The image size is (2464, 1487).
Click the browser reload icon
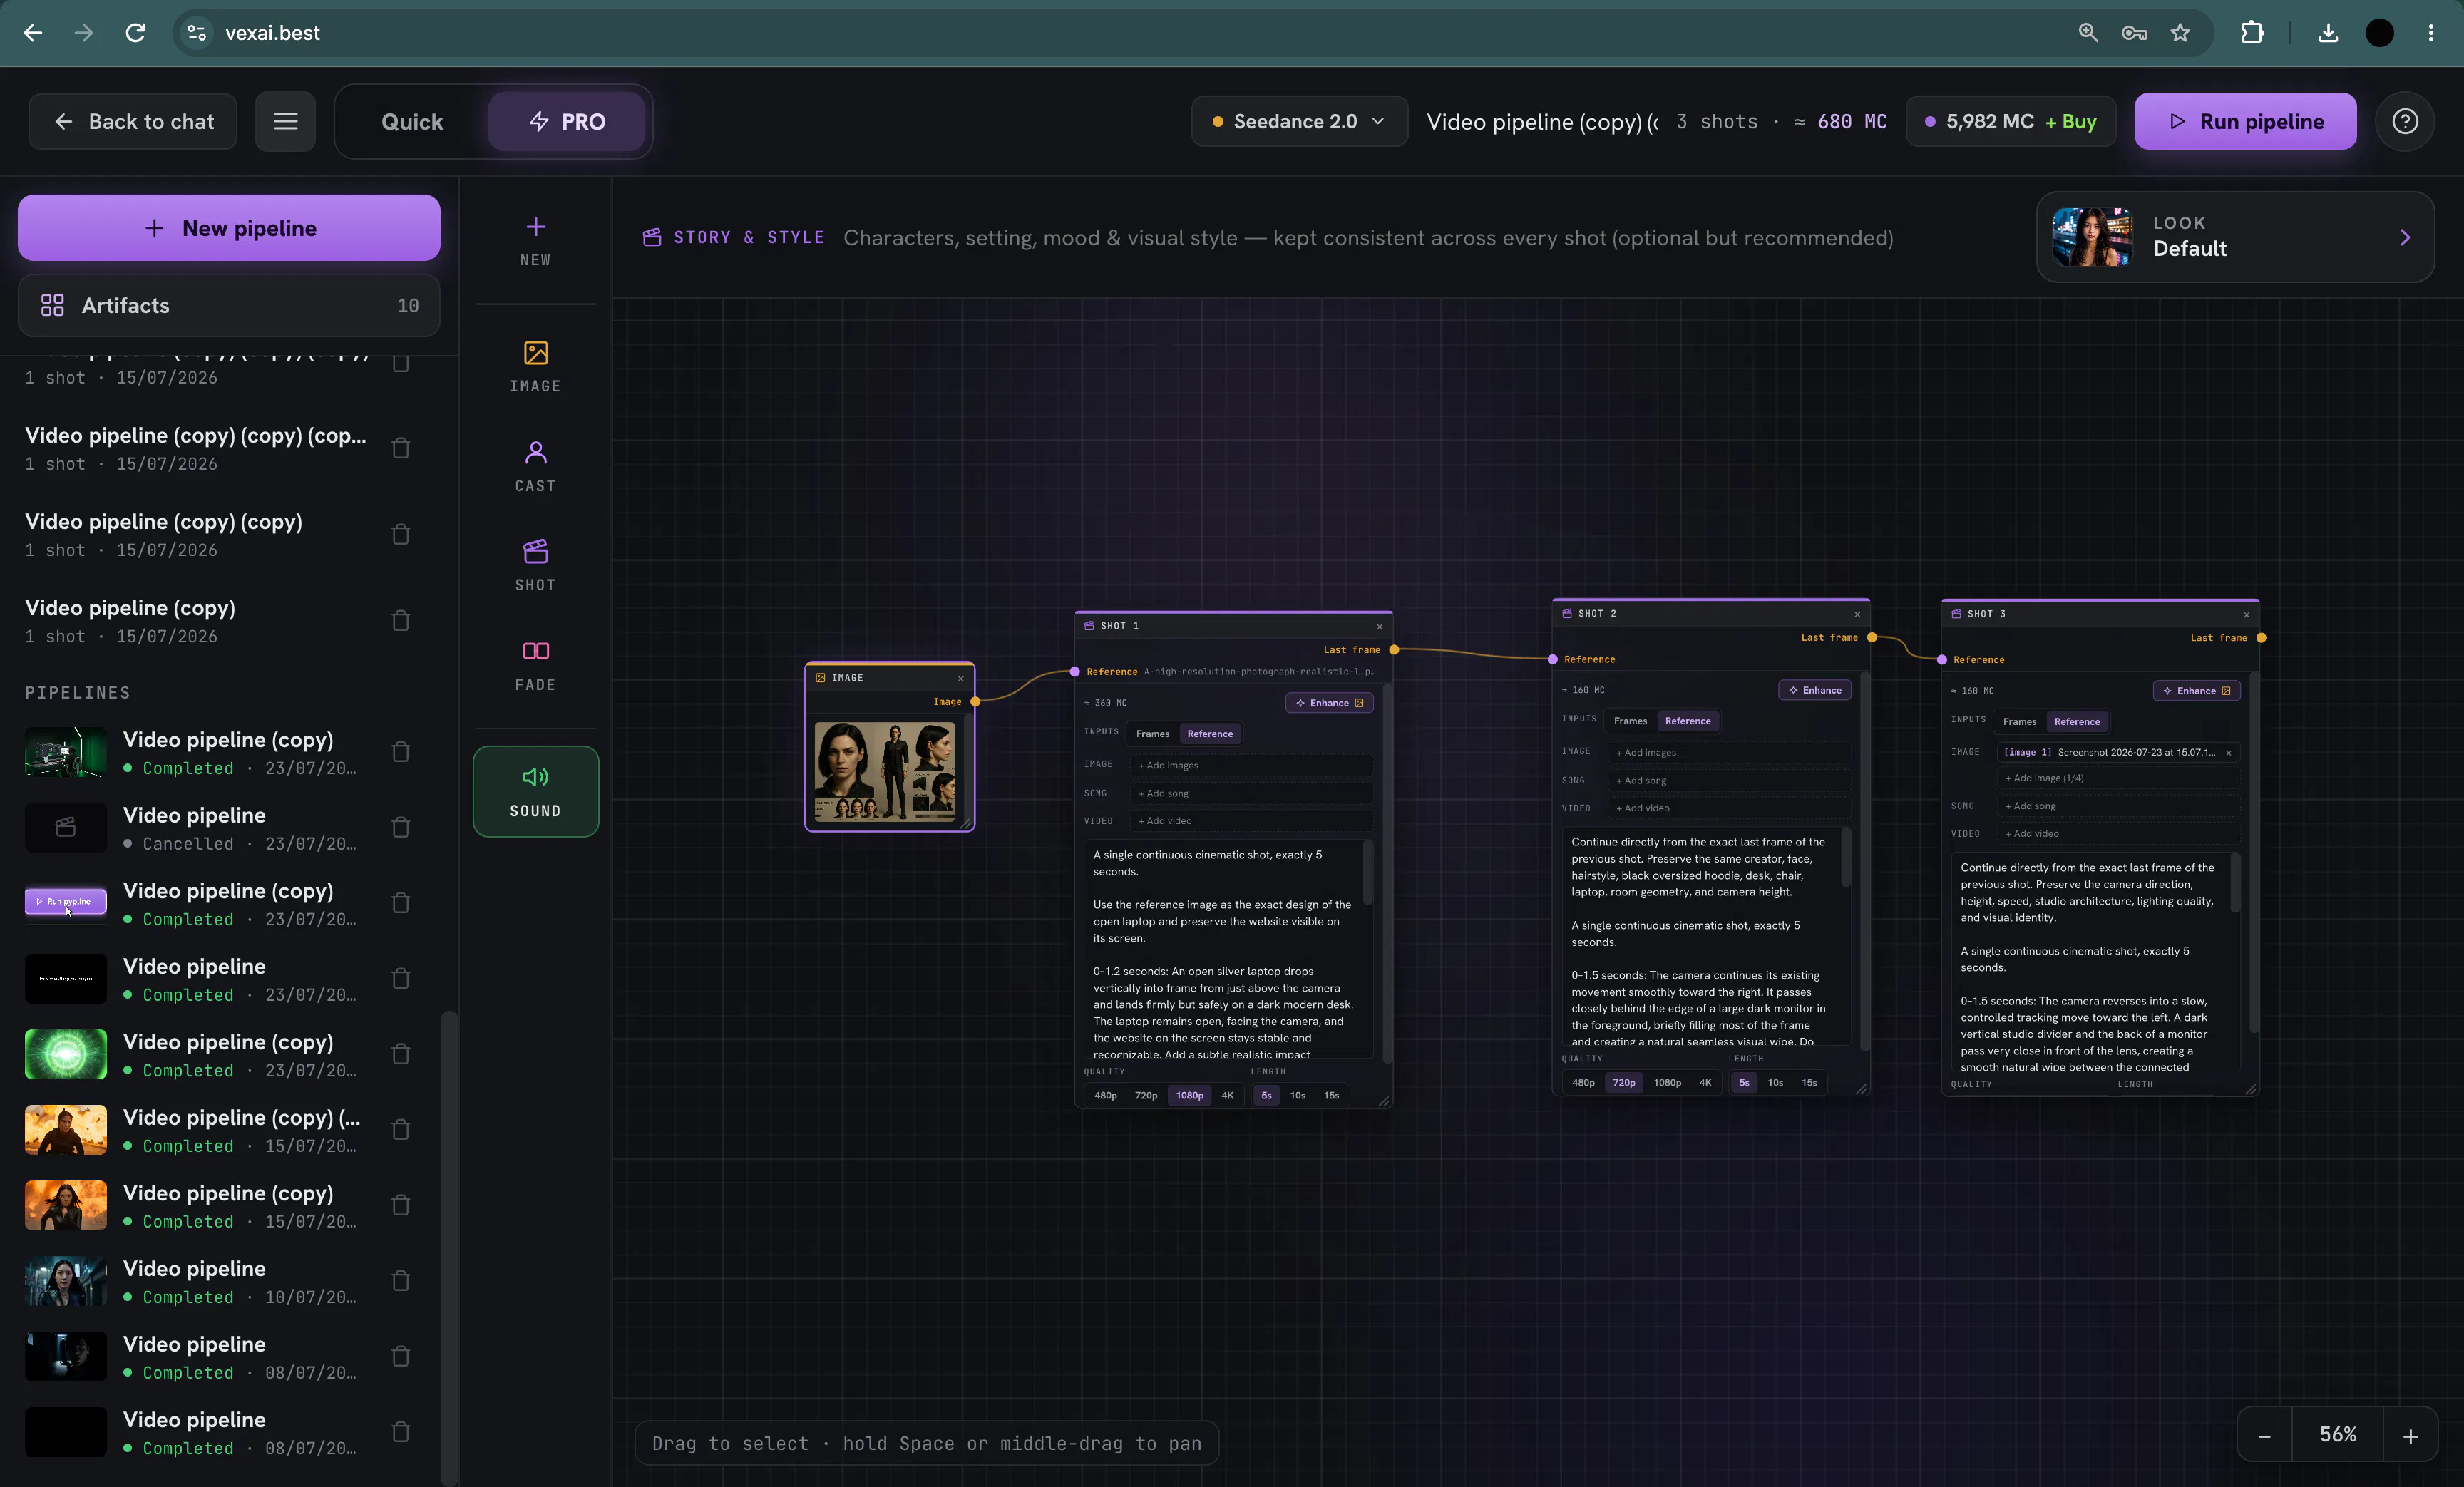(x=135, y=33)
